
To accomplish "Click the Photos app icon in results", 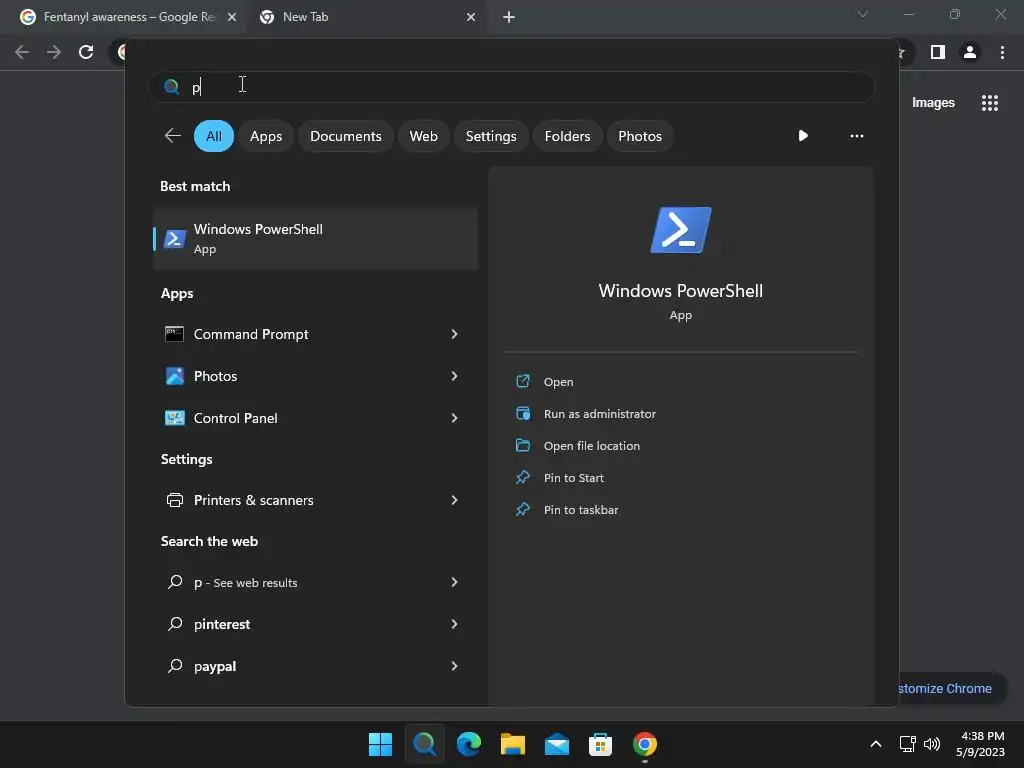I will pos(174,376).
